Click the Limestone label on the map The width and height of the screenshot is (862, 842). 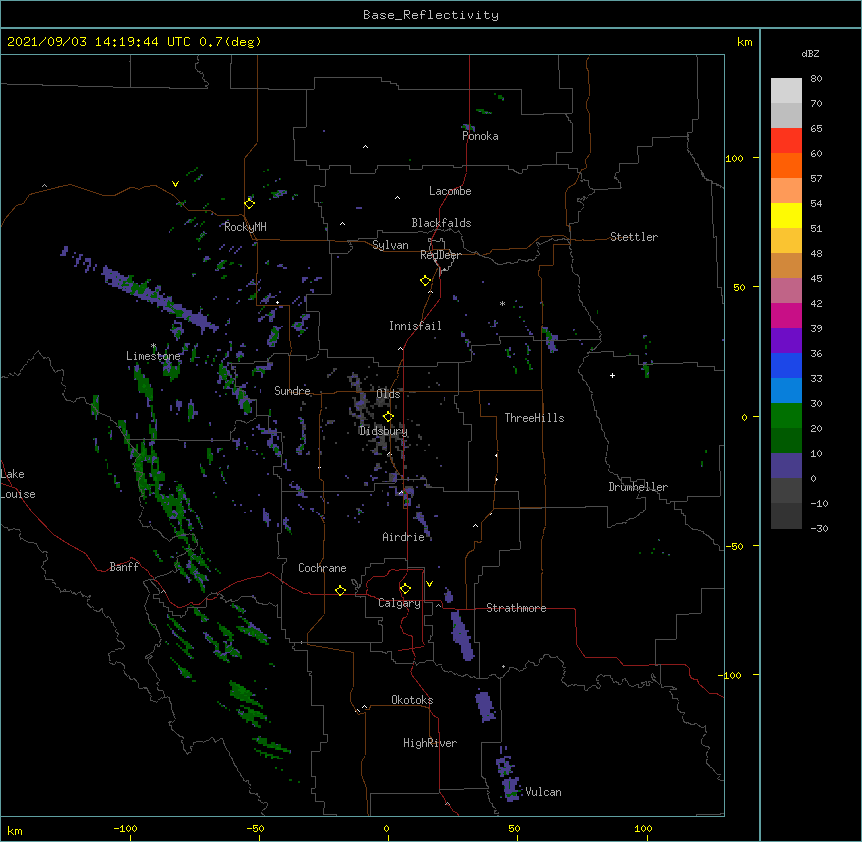(x=153, y=356)
